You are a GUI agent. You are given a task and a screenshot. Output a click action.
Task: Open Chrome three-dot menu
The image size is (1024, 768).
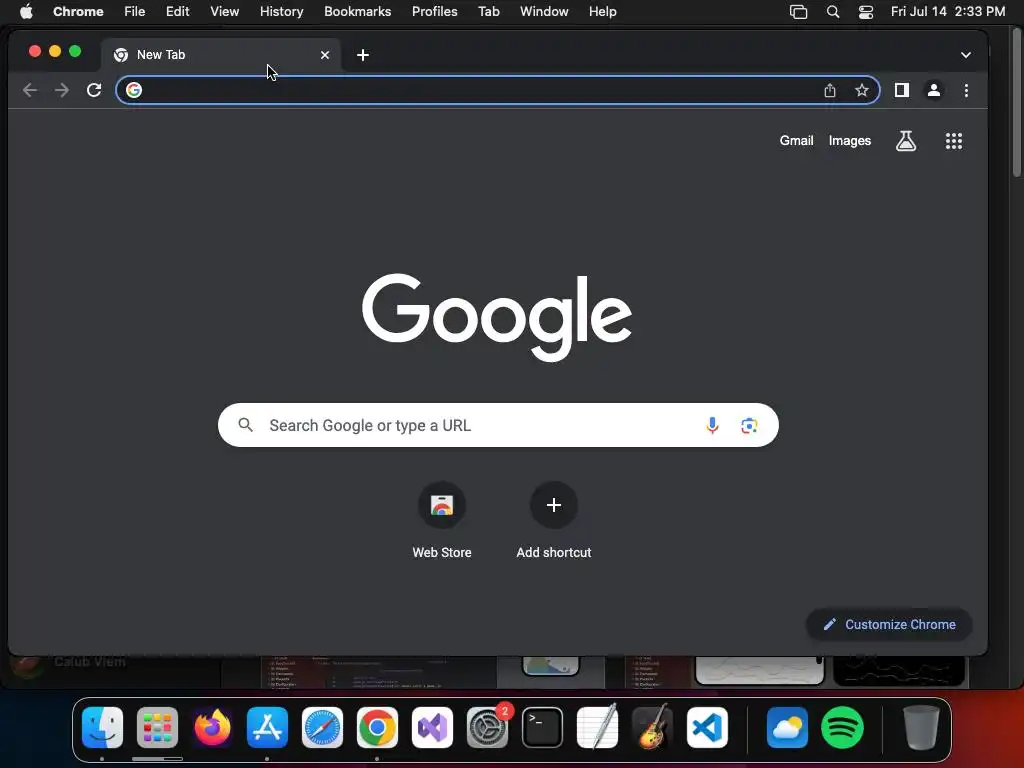[x=967, y=90]
